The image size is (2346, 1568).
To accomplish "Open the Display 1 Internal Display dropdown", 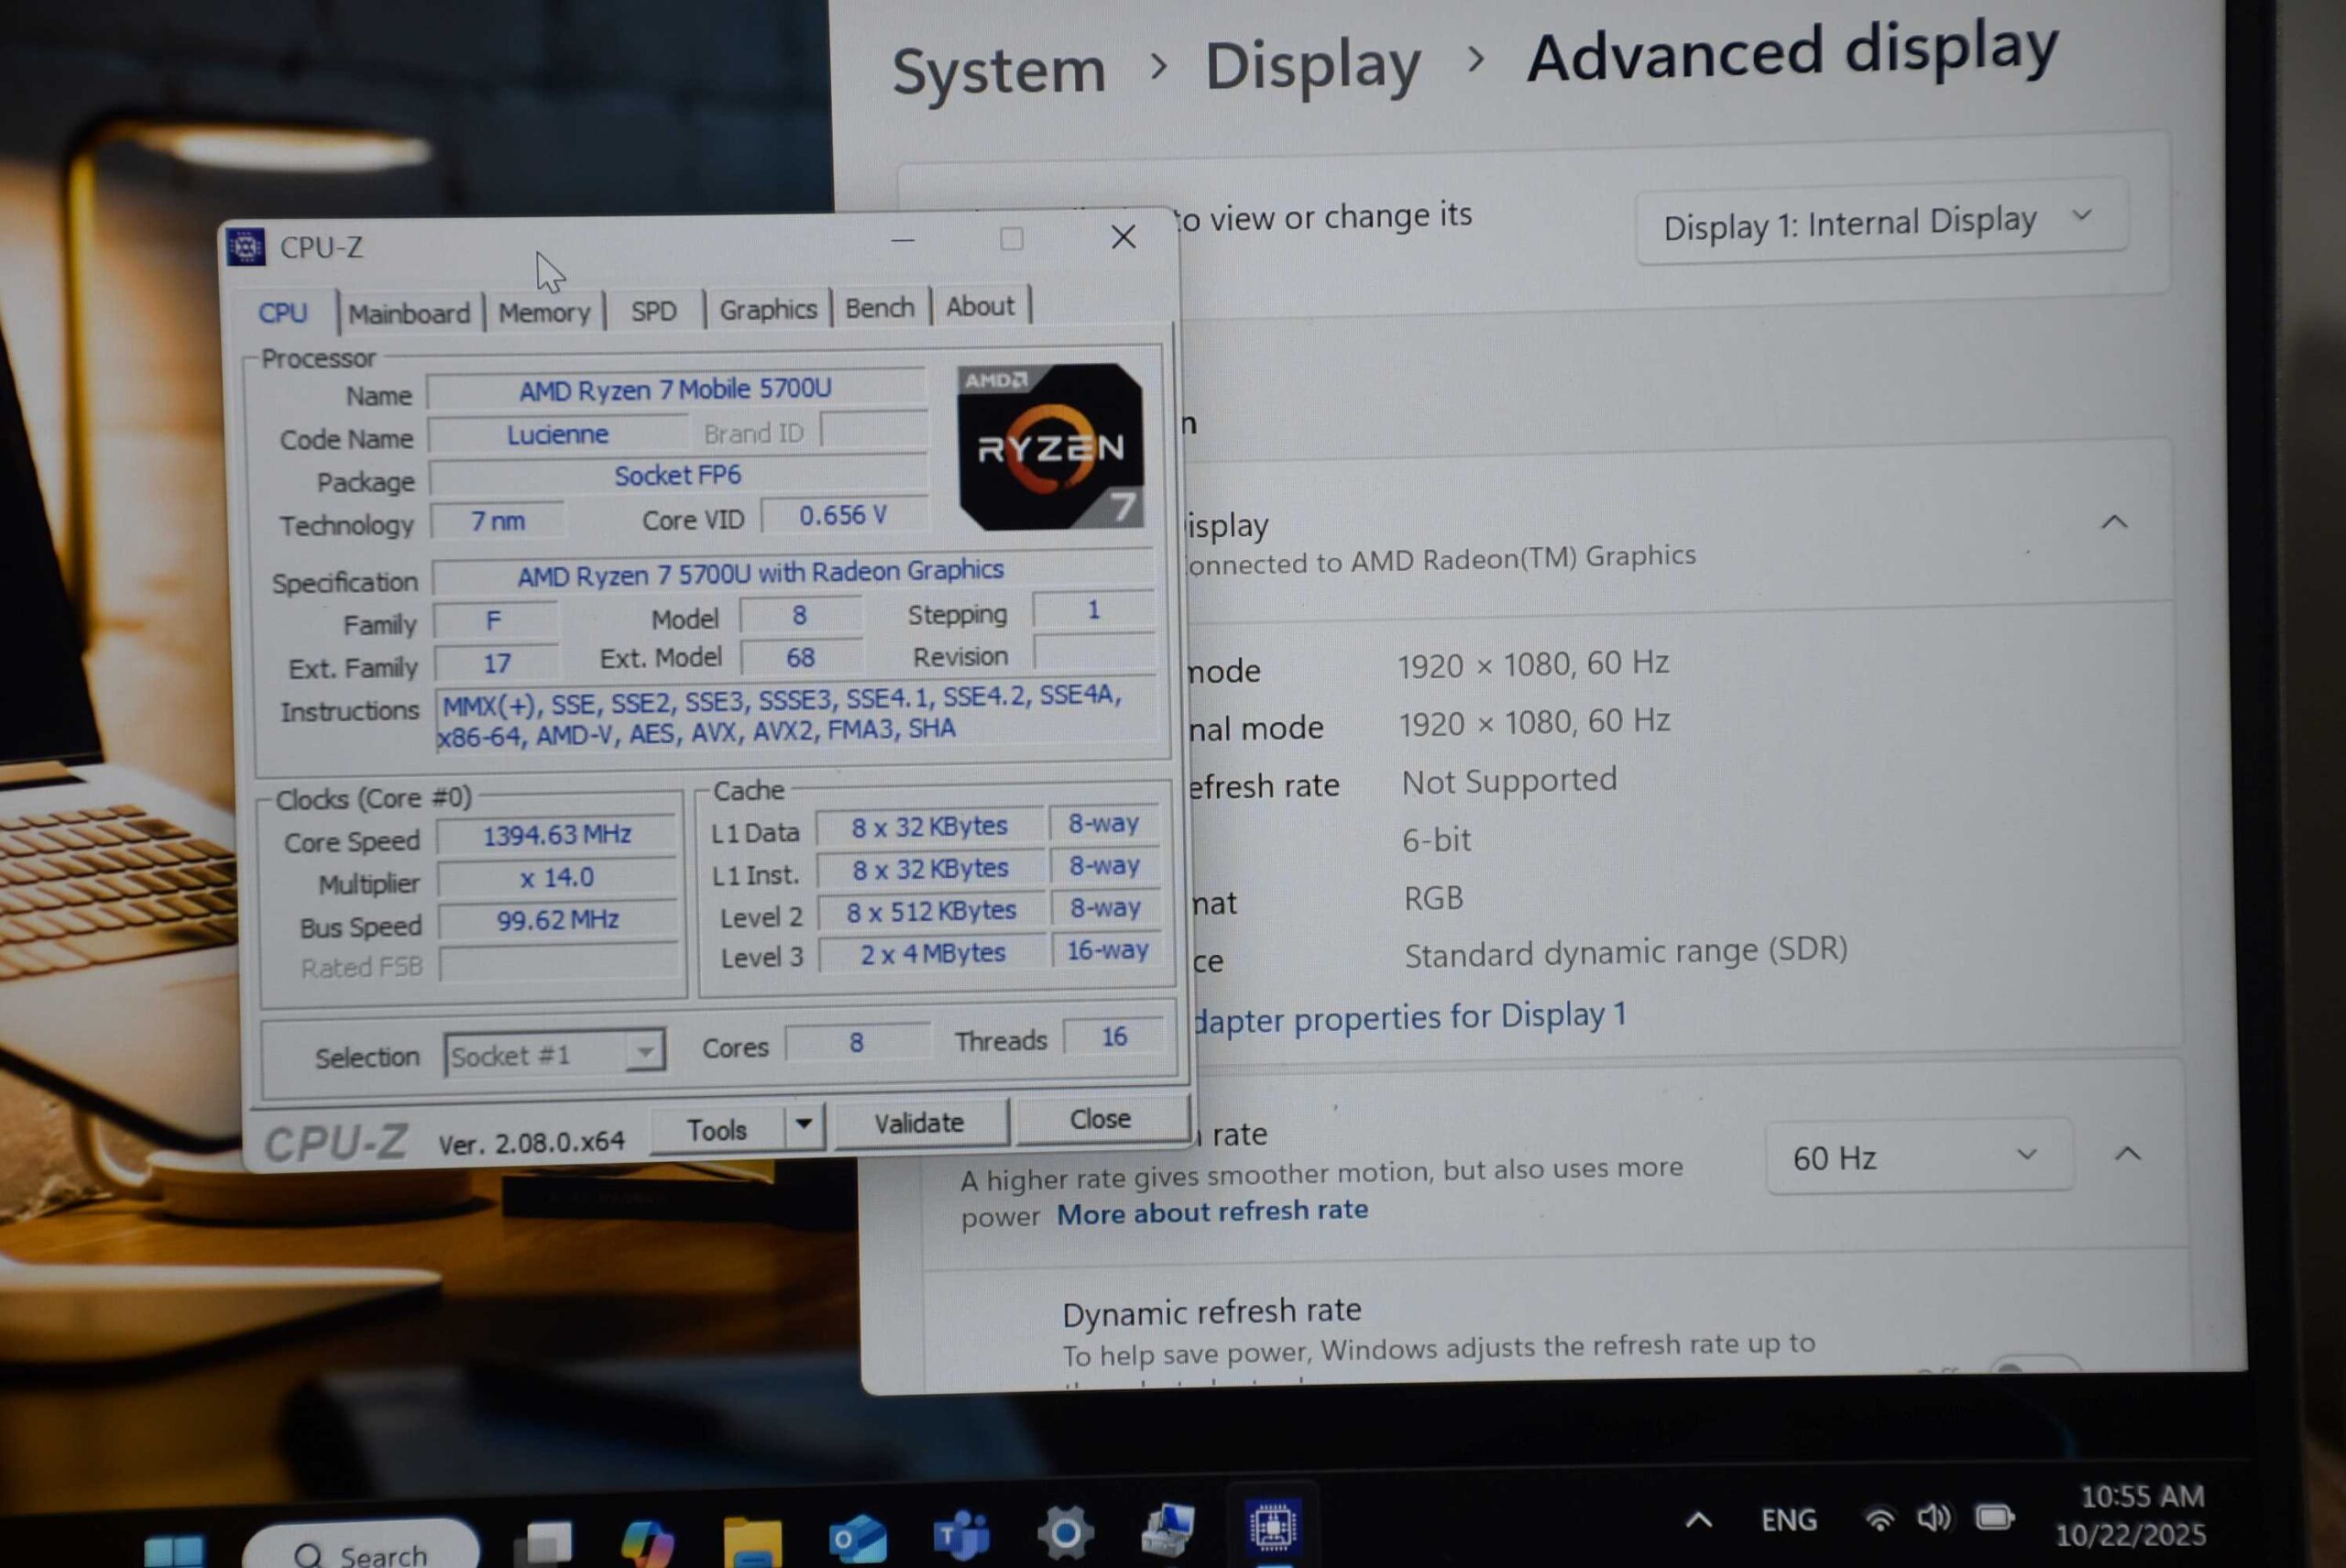I will 1878,222.
